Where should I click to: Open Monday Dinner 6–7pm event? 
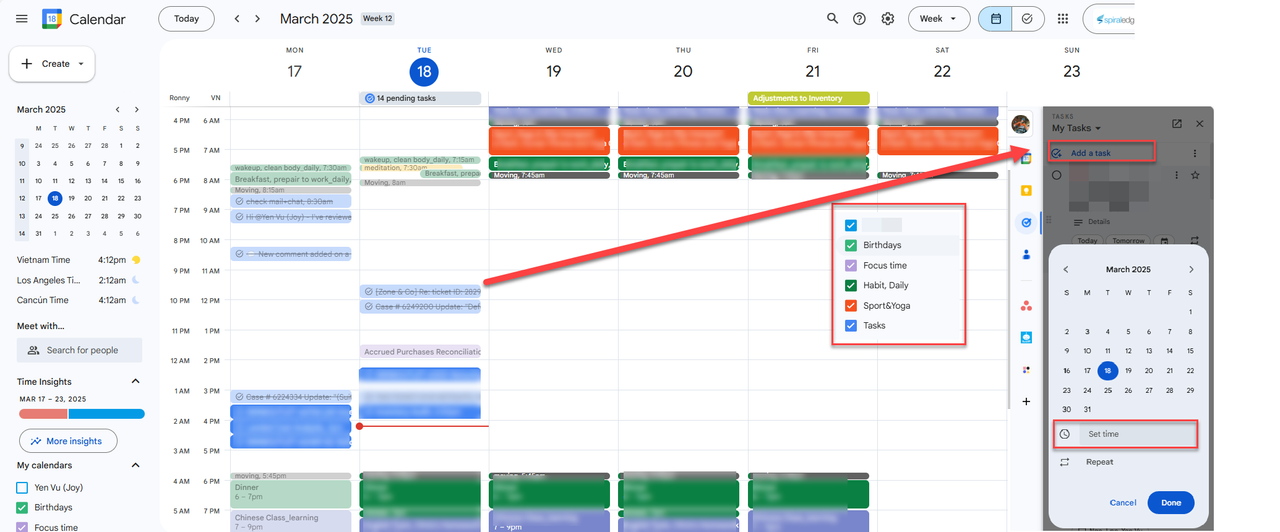pos(291,493)
